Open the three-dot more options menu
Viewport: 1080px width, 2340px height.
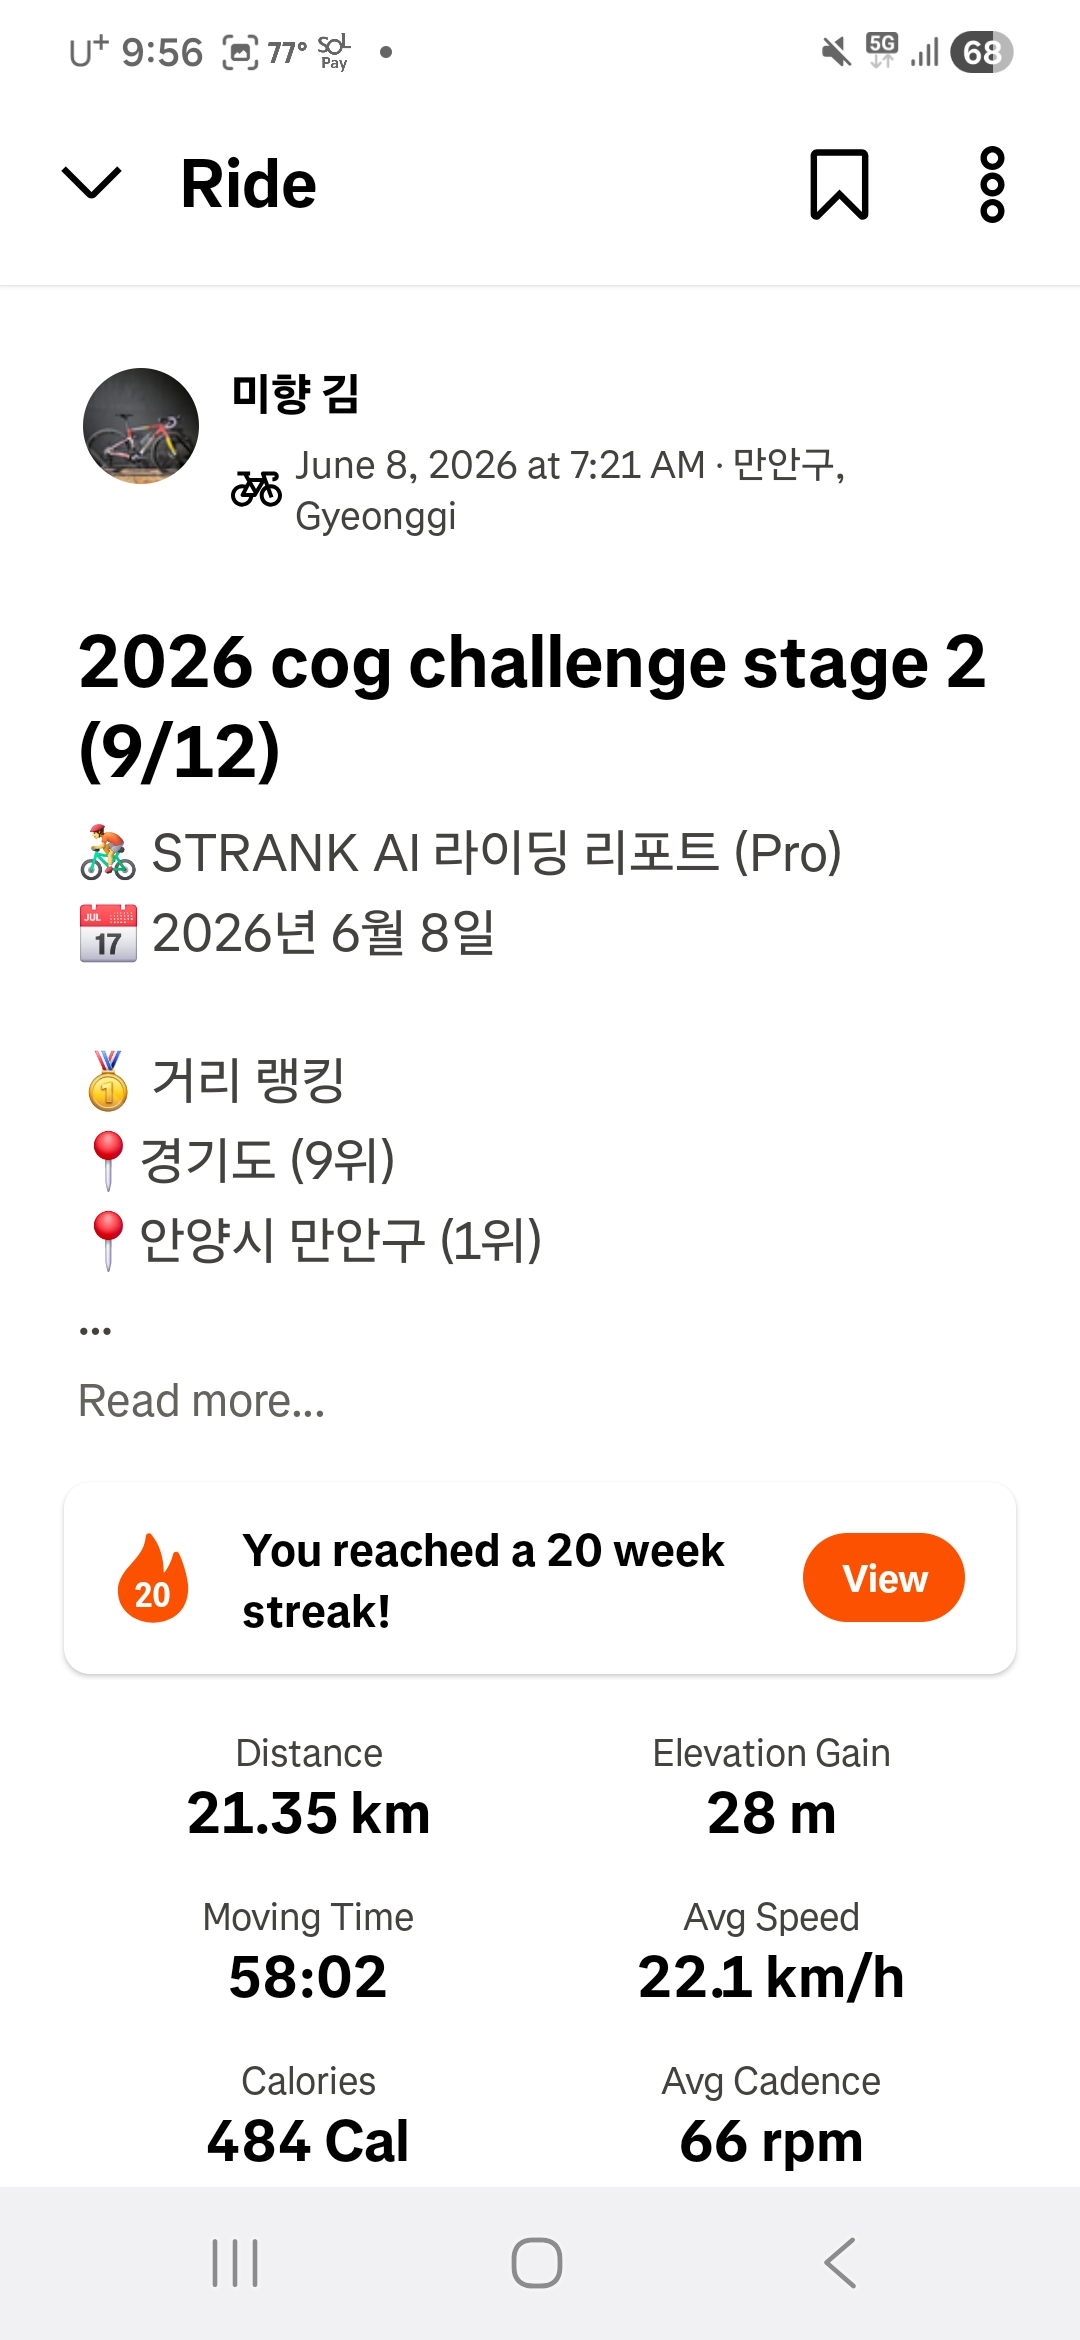click(992, 184)
